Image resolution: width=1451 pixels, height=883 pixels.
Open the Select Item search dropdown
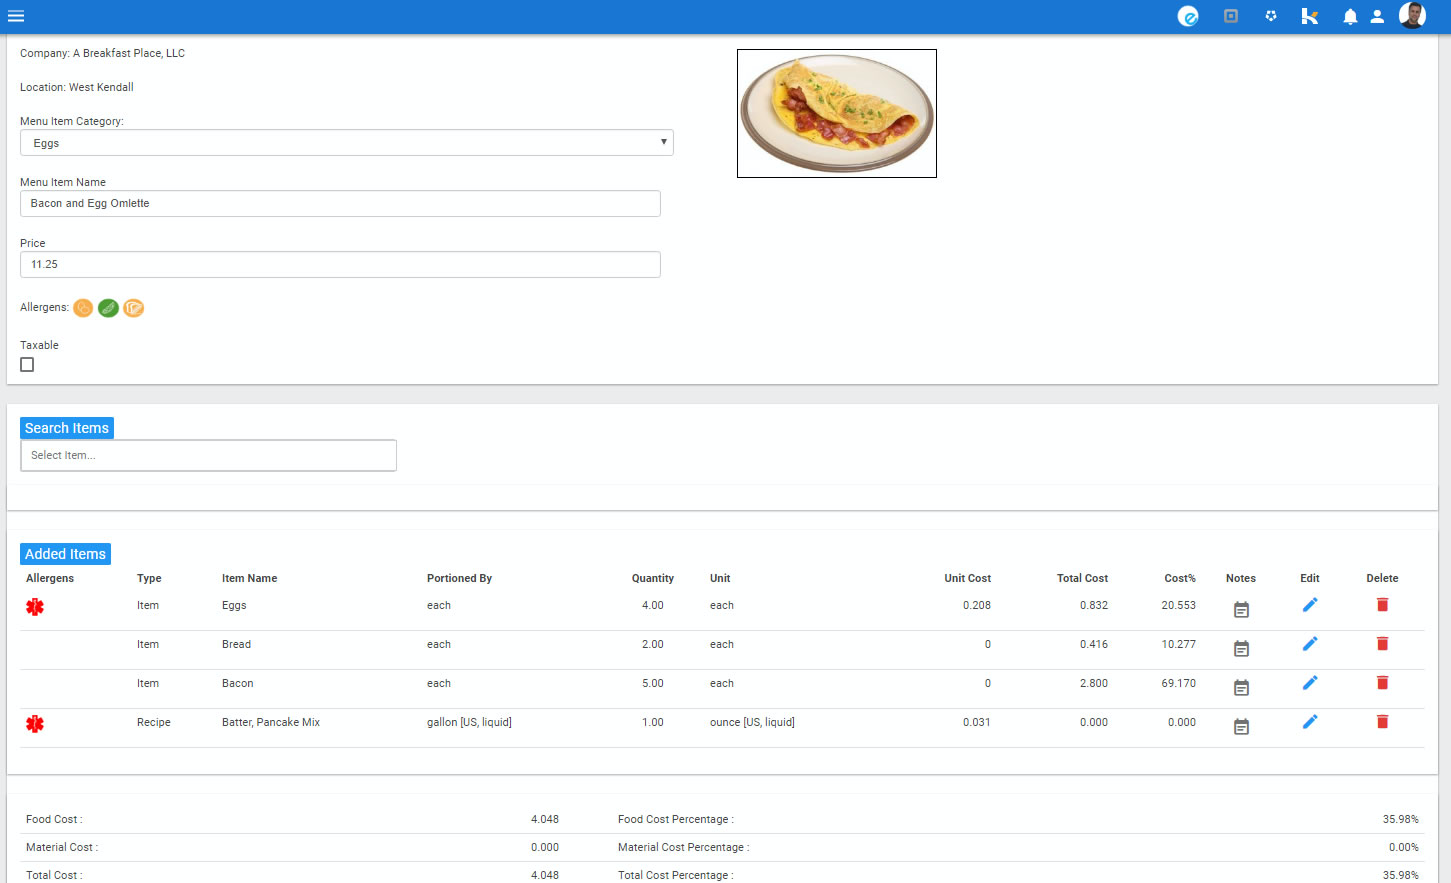point(208,455)
